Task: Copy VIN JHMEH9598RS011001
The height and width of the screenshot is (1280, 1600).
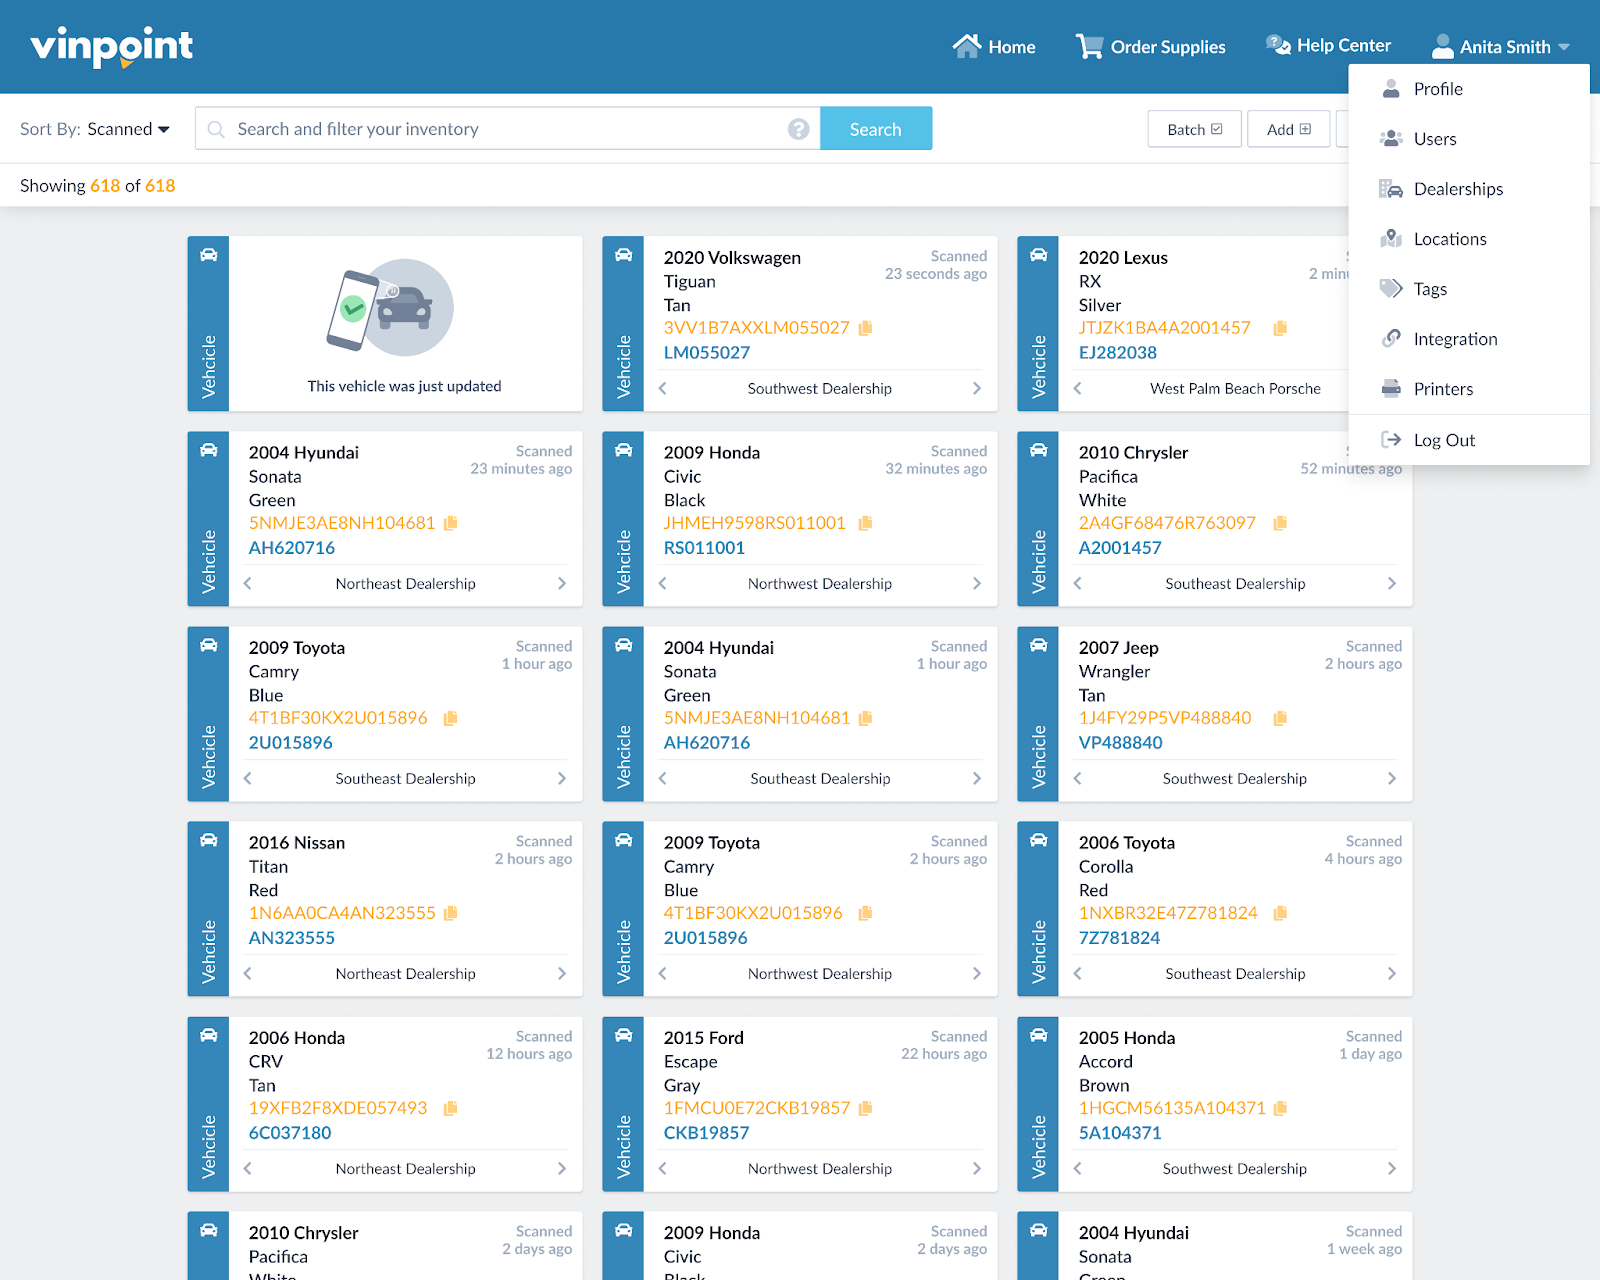Action: 866,523
